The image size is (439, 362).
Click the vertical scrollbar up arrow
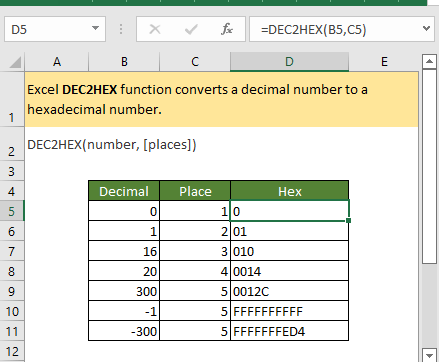429,62
